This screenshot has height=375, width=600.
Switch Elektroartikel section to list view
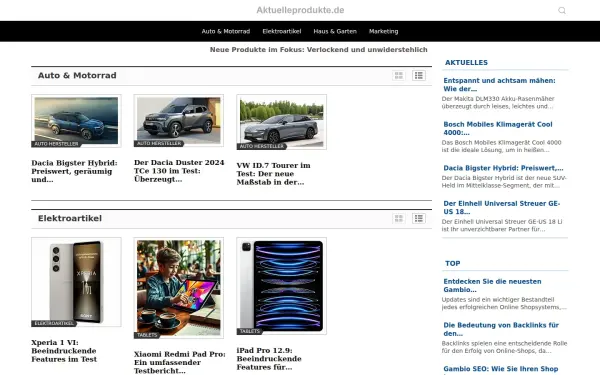point(419,218)
